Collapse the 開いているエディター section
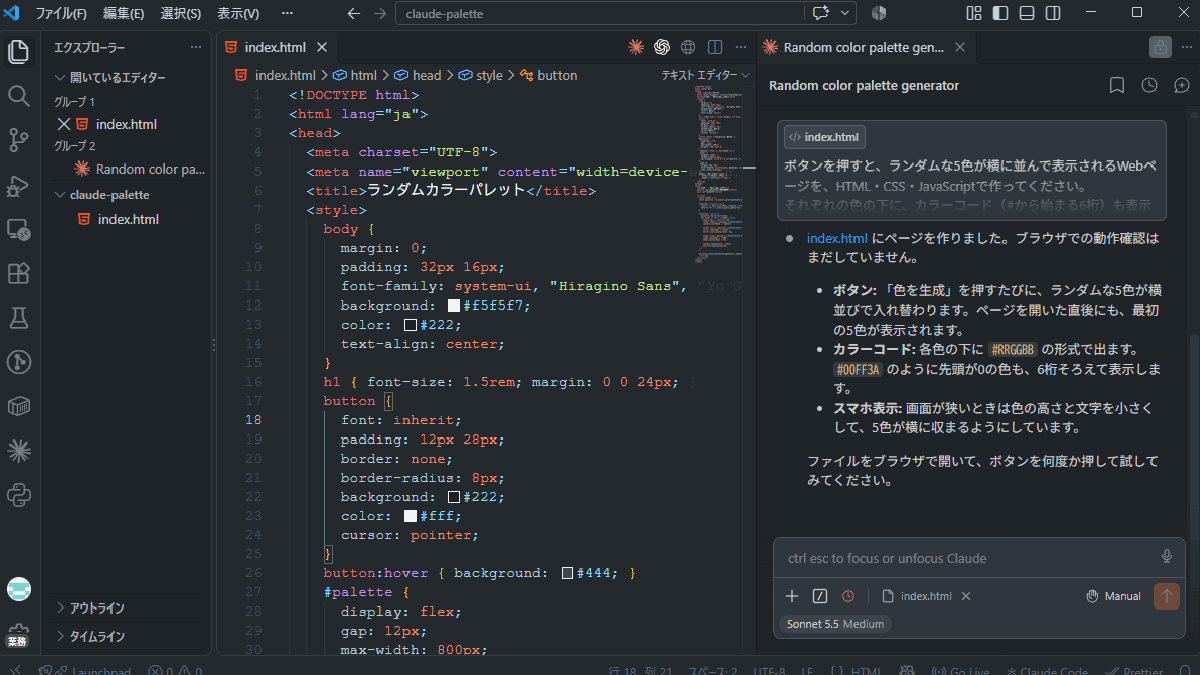The height and width of the screenshot is (675, 1200). tap(127, 78)
